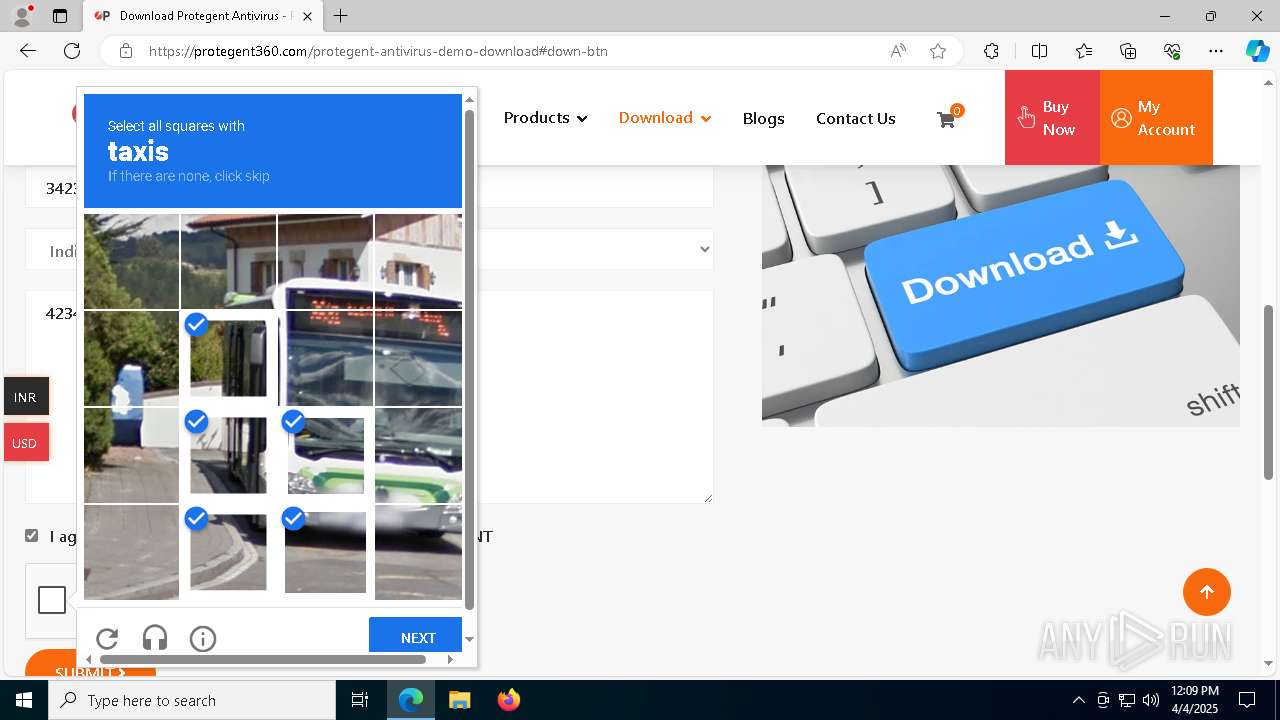Open Contact Us page
1280x720 pixels.
[855, 118]
